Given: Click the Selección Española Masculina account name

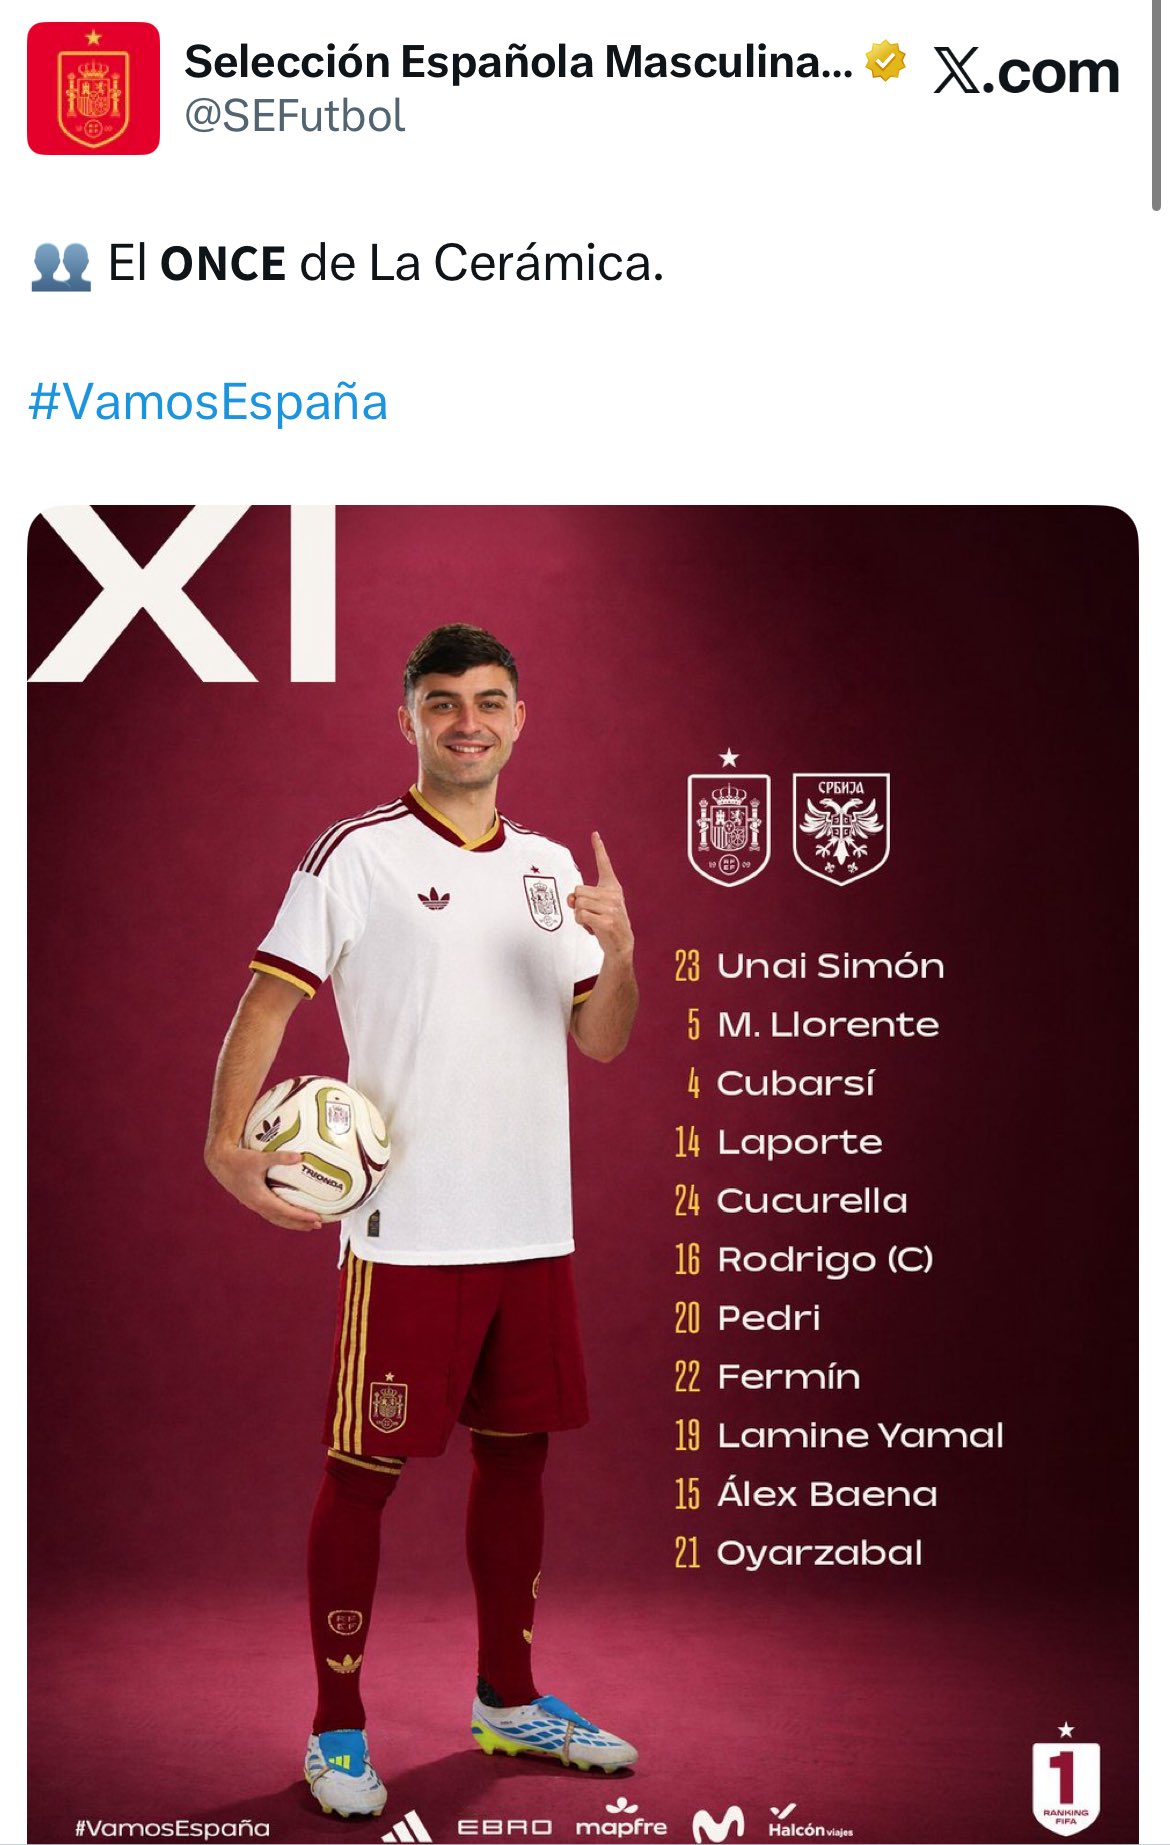Looking at the screenshot, I should coord(518,62).
